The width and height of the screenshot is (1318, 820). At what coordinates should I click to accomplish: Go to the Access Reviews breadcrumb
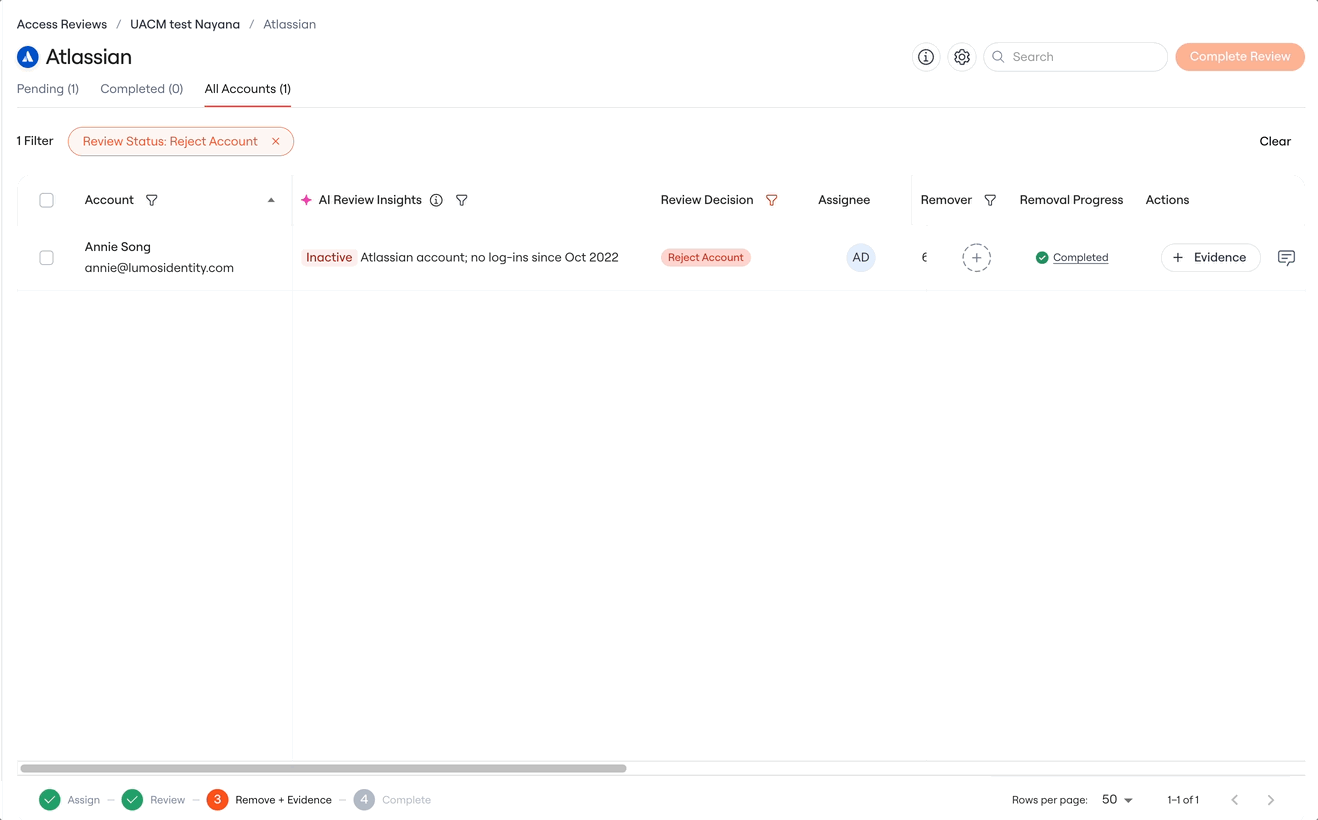[62, 24]
